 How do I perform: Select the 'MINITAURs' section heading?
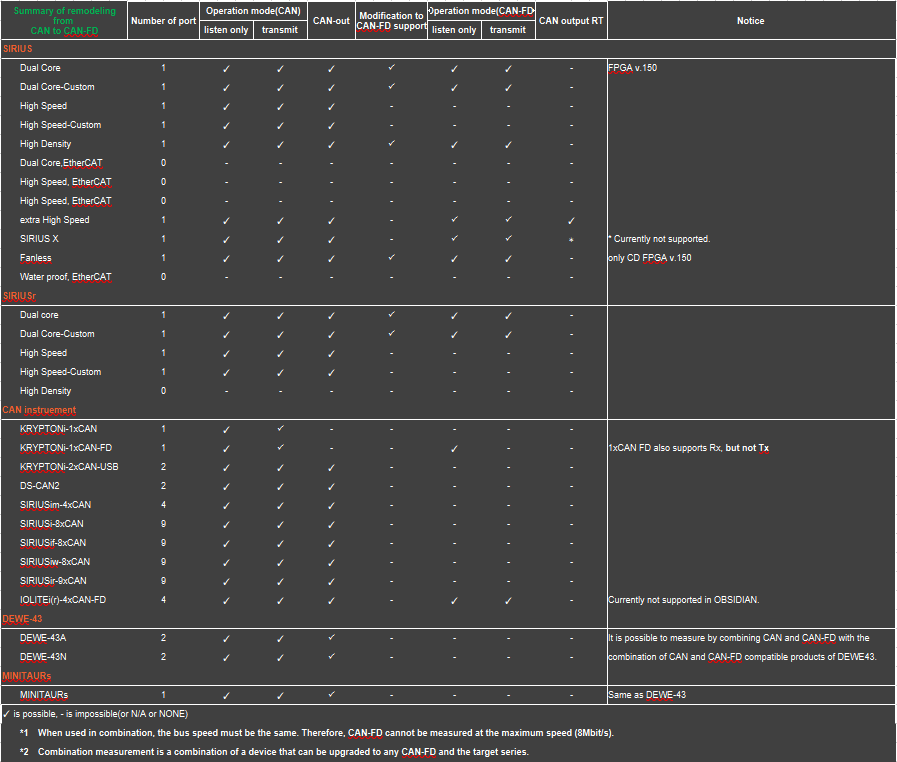tap(27, 676)
